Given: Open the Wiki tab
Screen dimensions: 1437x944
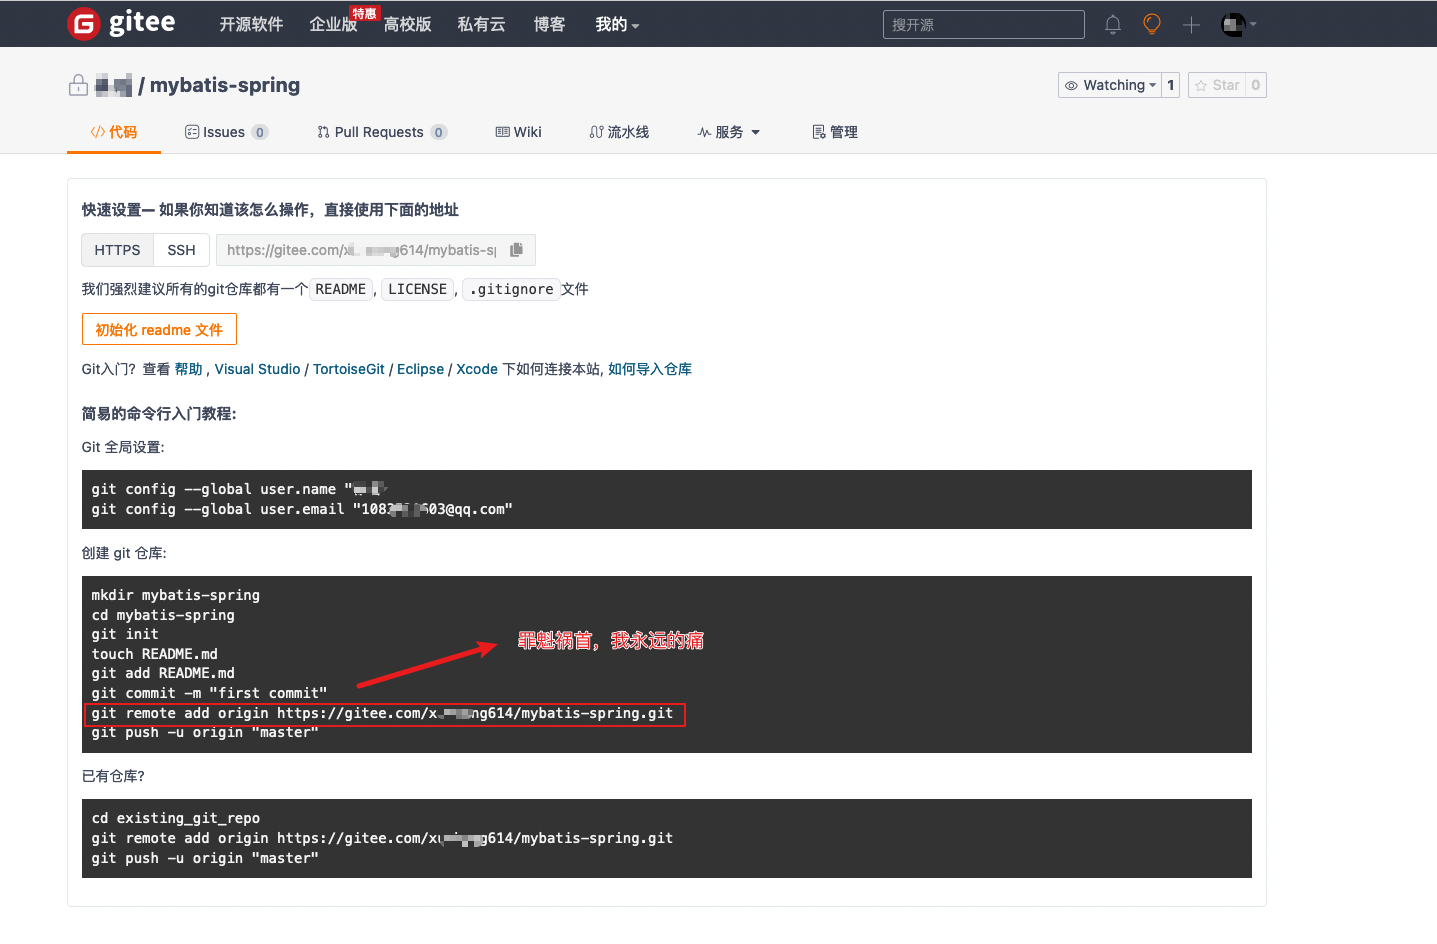Looking at the screenshot, I should point(518,132).
